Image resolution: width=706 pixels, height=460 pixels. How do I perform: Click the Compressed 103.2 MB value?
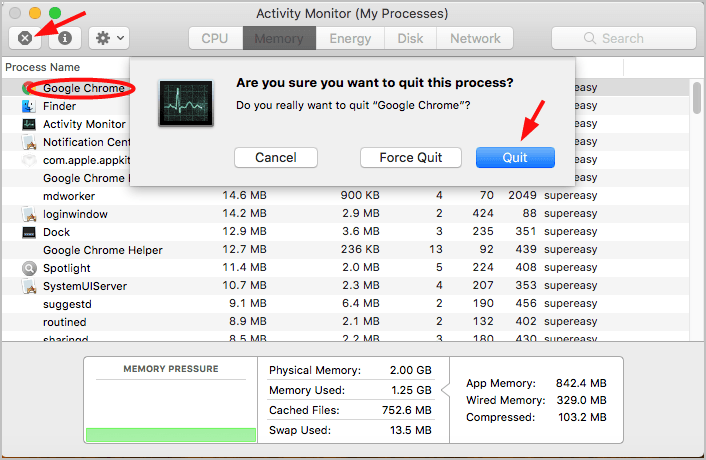(583, 417)
